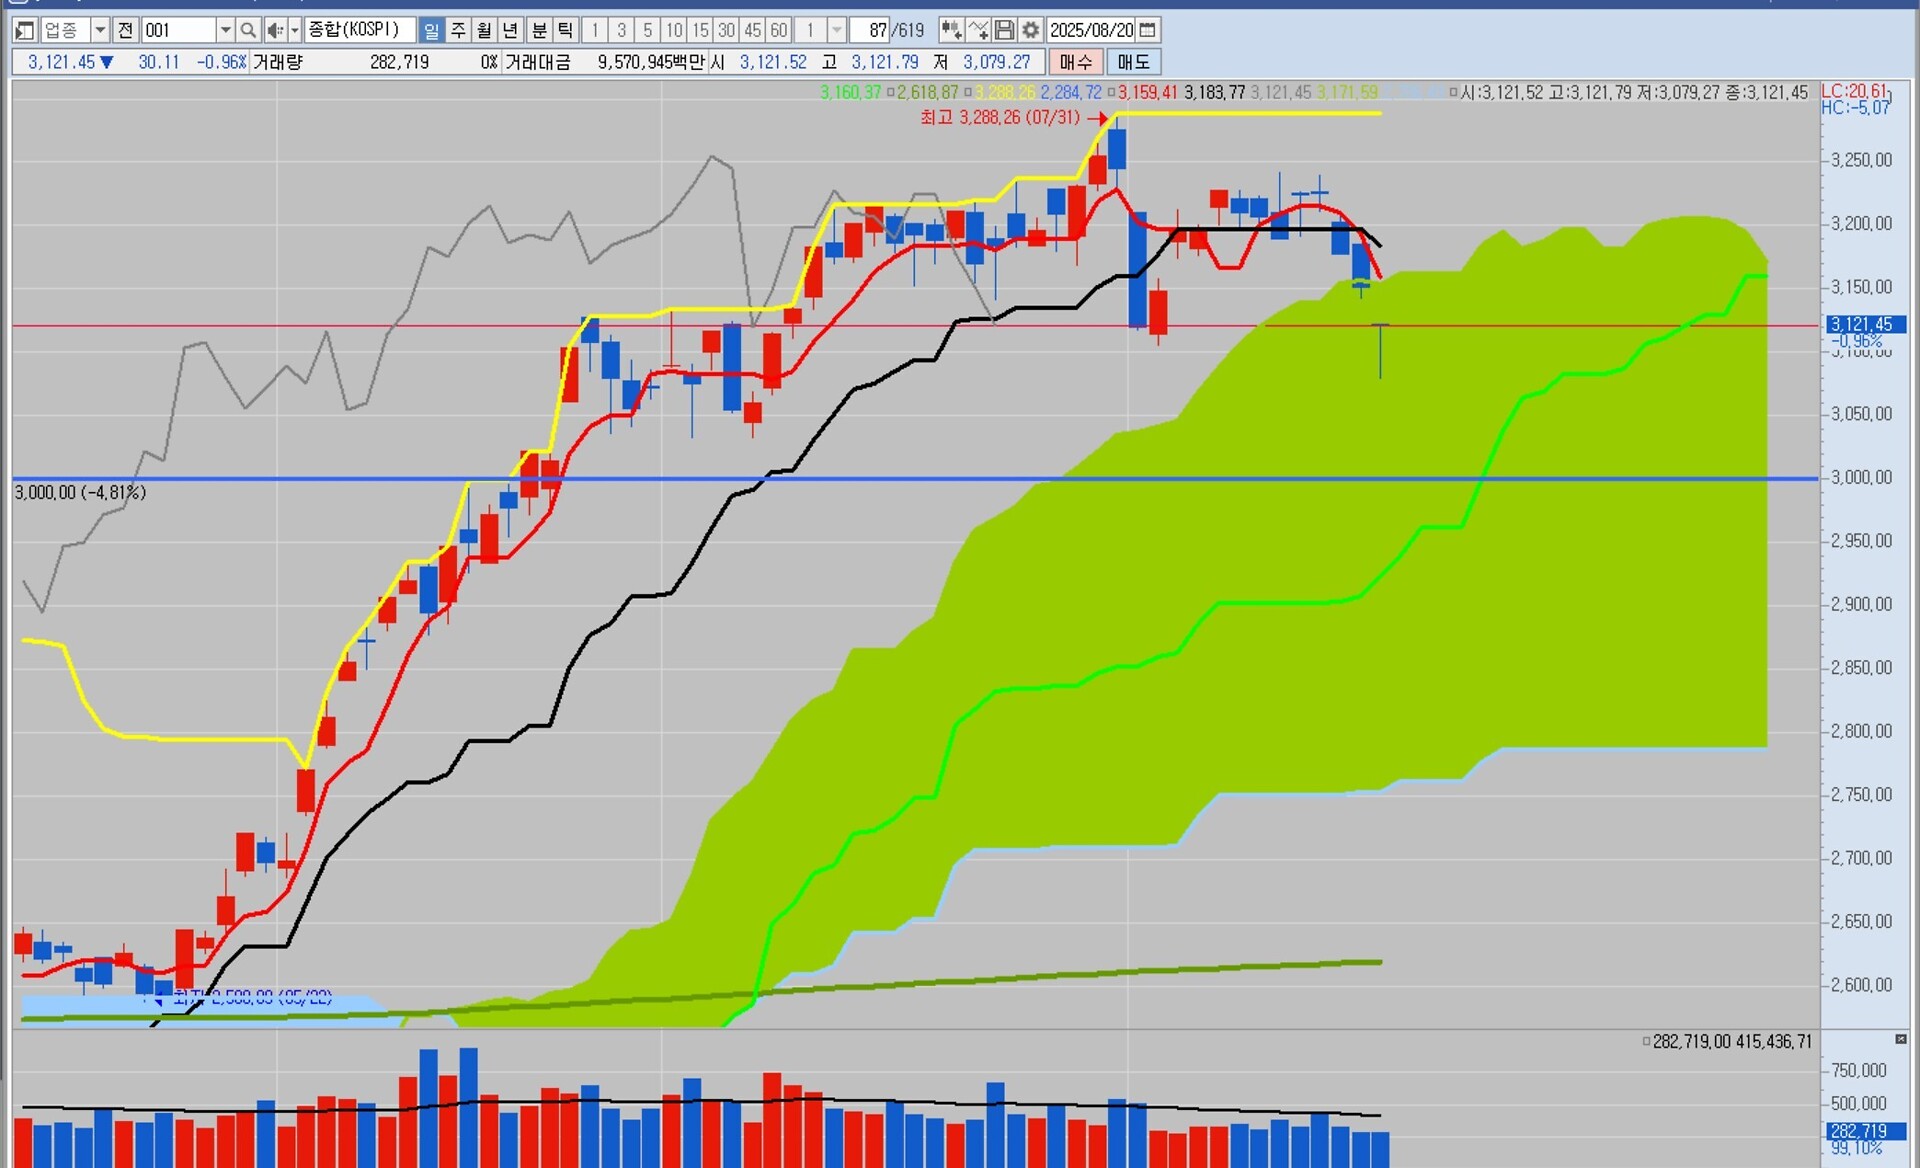Open the 001 code dropdown
The width and height of the screenshot is (1920, 1168).
pyautogui.click(x=225, y=30)
